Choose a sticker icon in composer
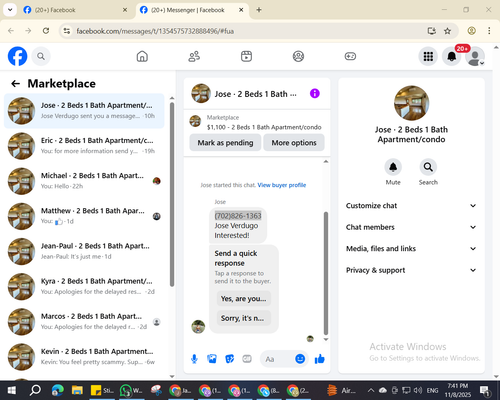Viewport: 500px width, 400px height. point(230,359)
